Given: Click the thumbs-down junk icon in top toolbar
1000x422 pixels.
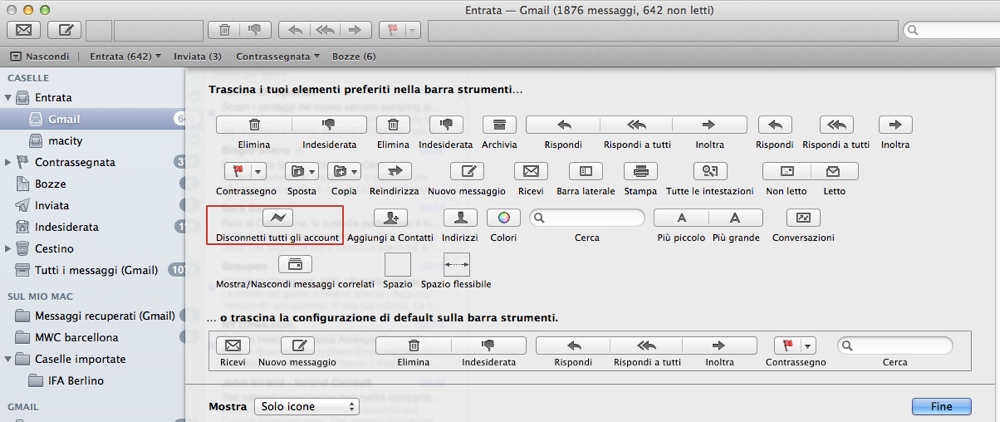Looking at the screenshot, I should click(x=255, y=29).
